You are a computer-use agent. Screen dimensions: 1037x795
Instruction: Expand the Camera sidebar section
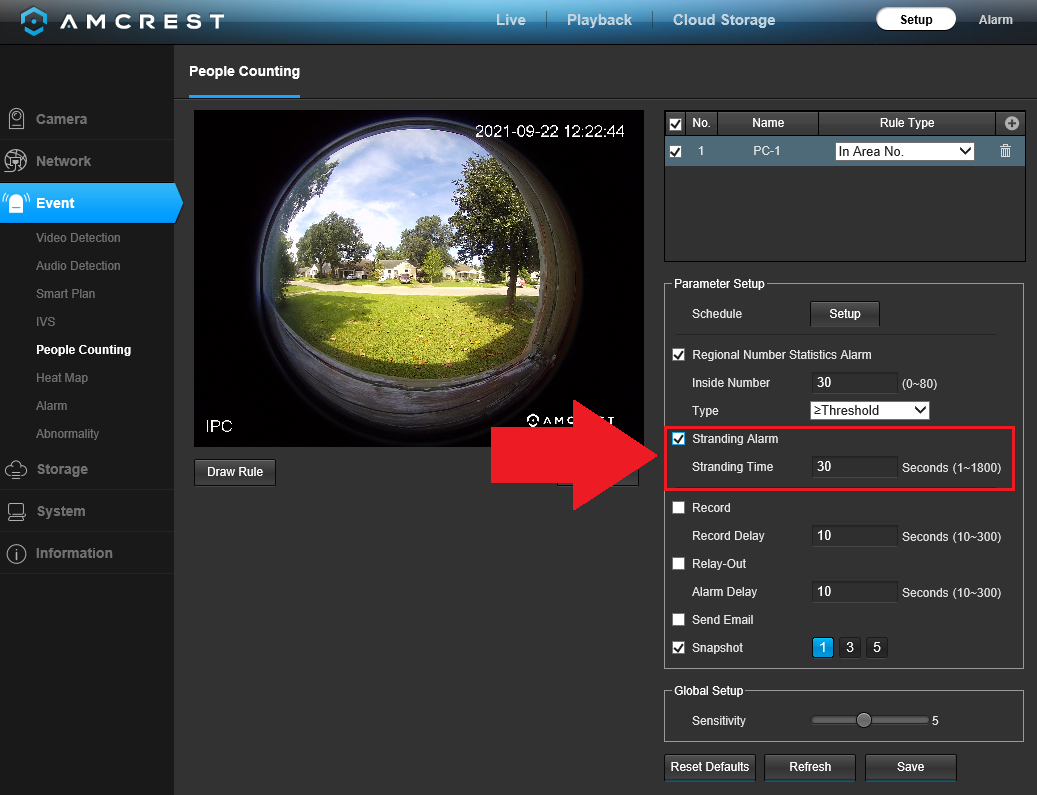(87, 119)
